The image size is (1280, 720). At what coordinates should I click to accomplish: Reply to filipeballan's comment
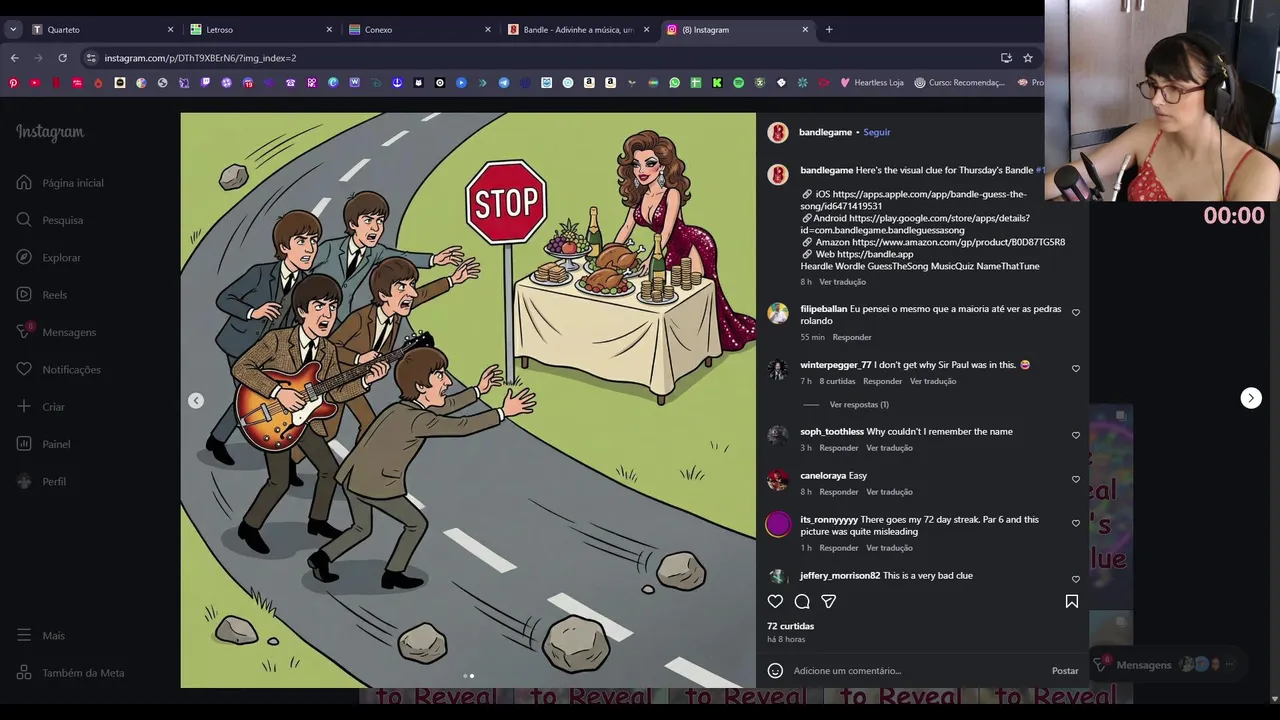pos(852,337)
